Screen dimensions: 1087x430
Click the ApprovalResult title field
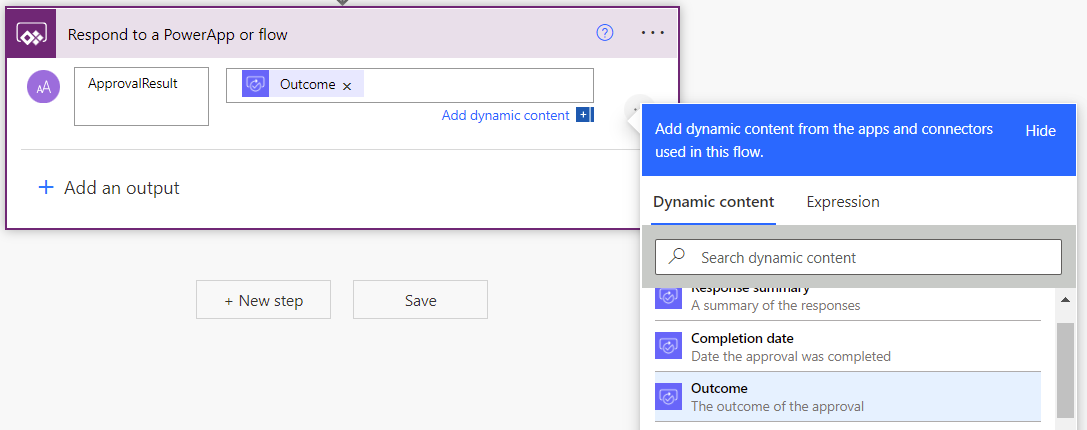click(x=141, y=96)
